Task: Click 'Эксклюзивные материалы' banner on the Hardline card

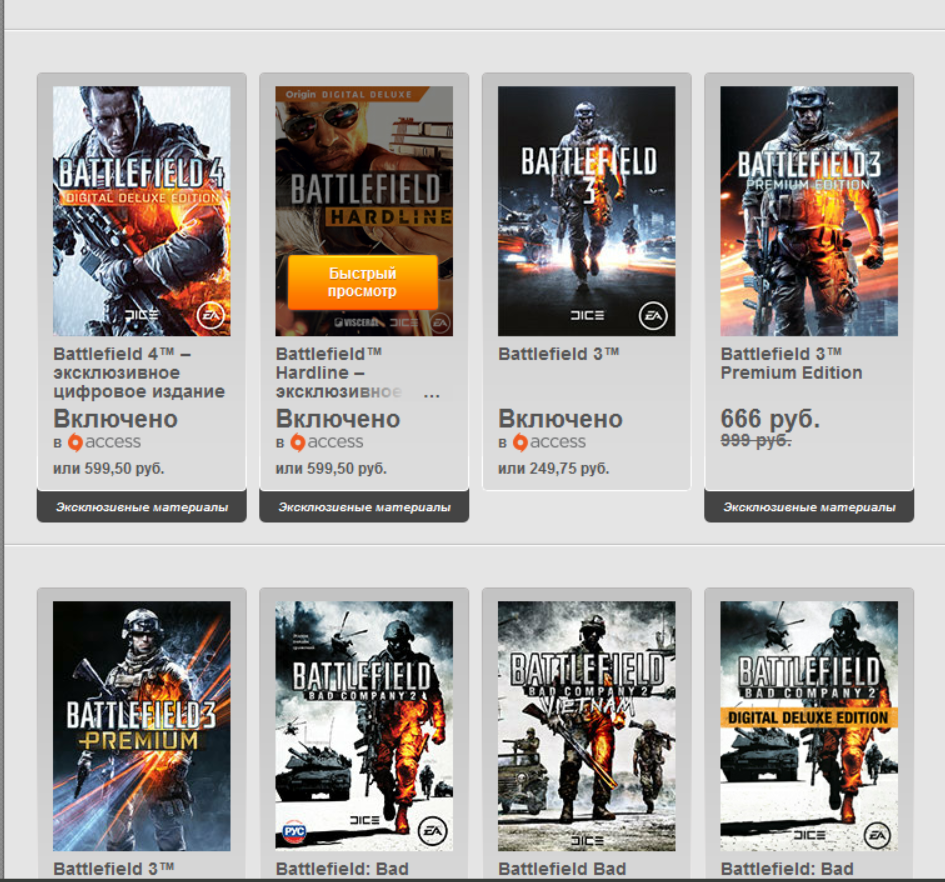Action: 364,507
